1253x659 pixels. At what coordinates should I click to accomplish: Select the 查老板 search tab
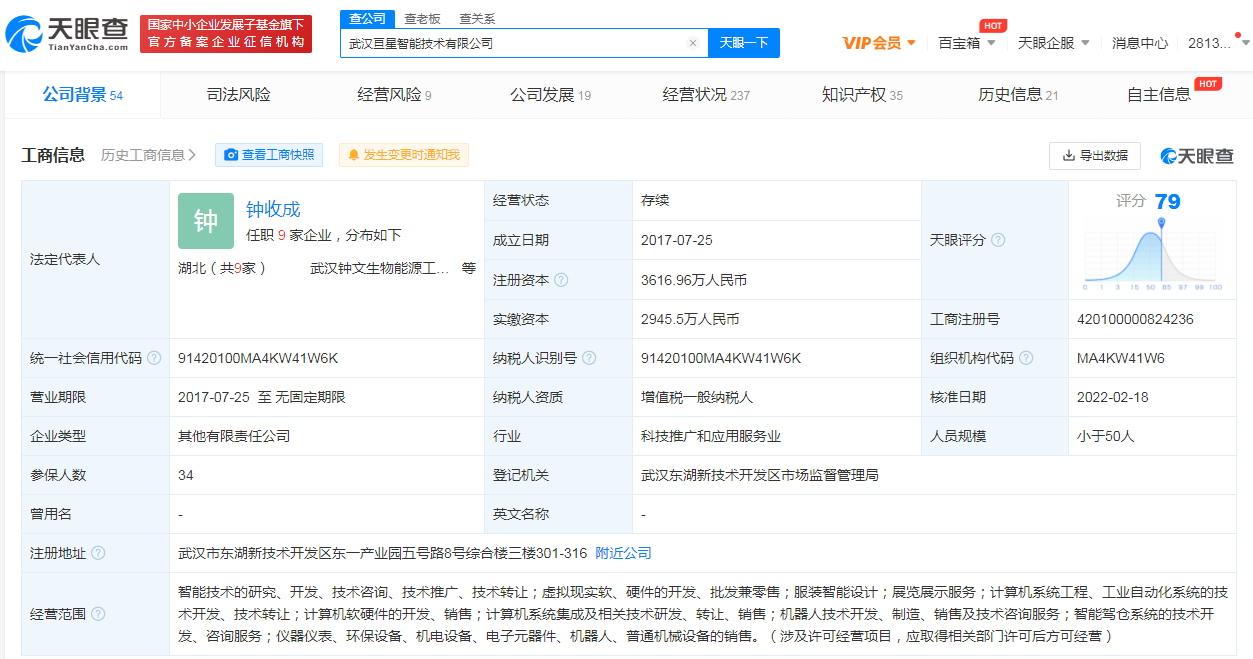point(422,19)
